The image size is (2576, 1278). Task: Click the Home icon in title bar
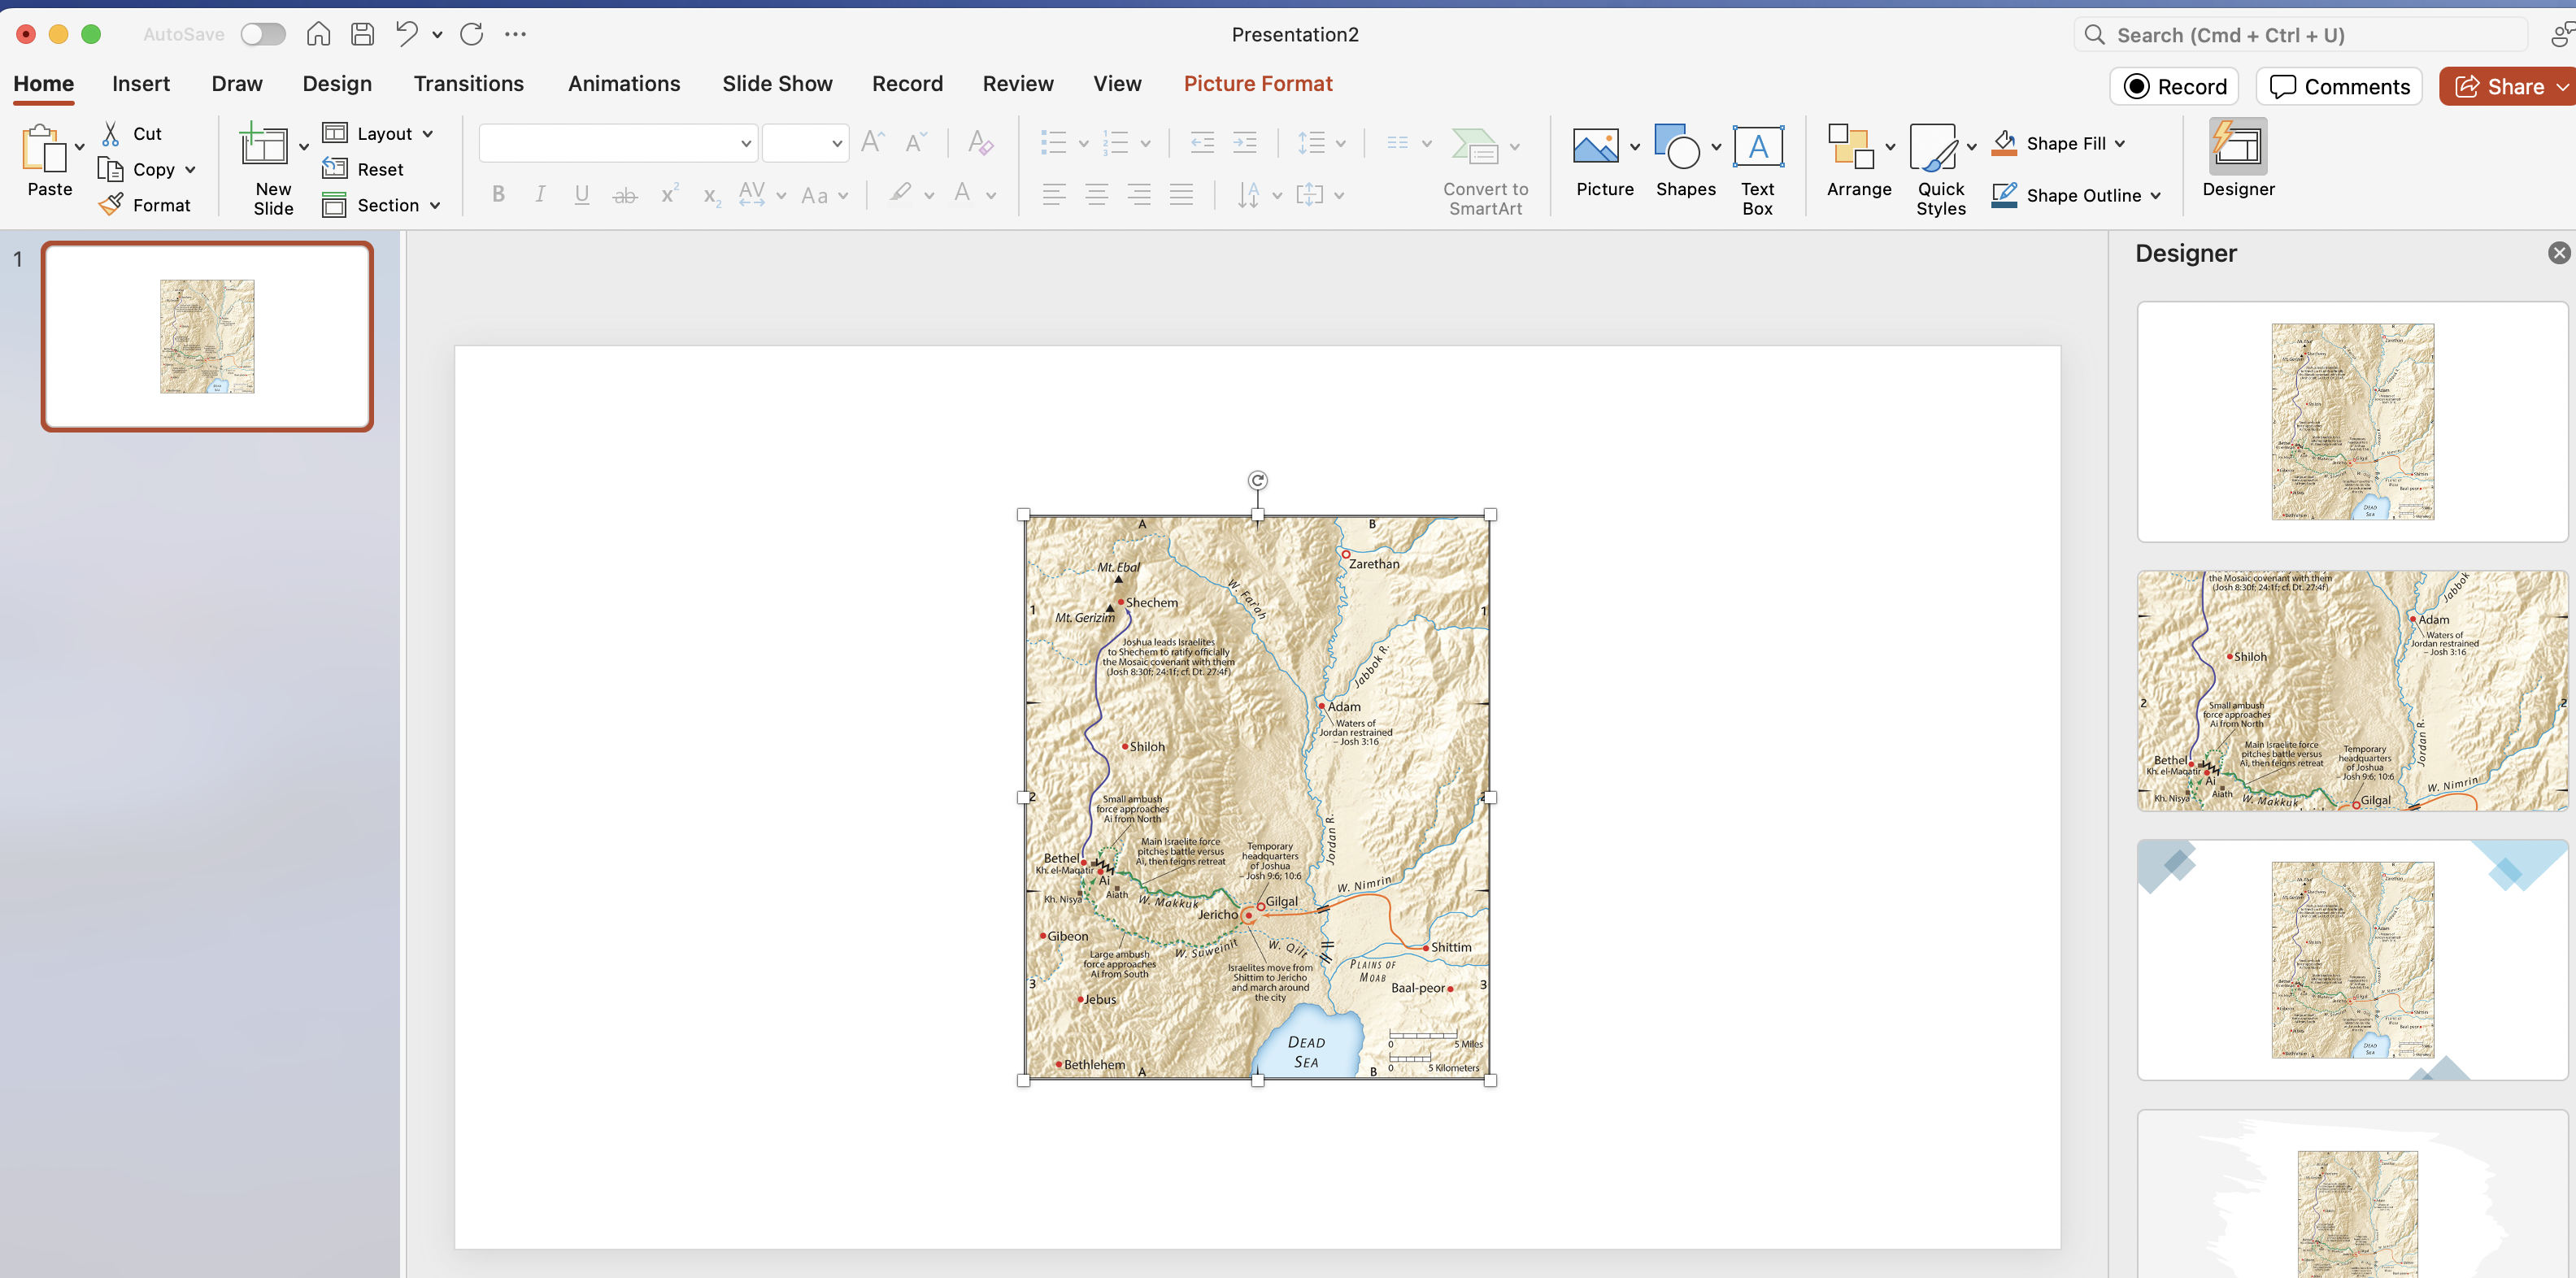pos(318,34)
